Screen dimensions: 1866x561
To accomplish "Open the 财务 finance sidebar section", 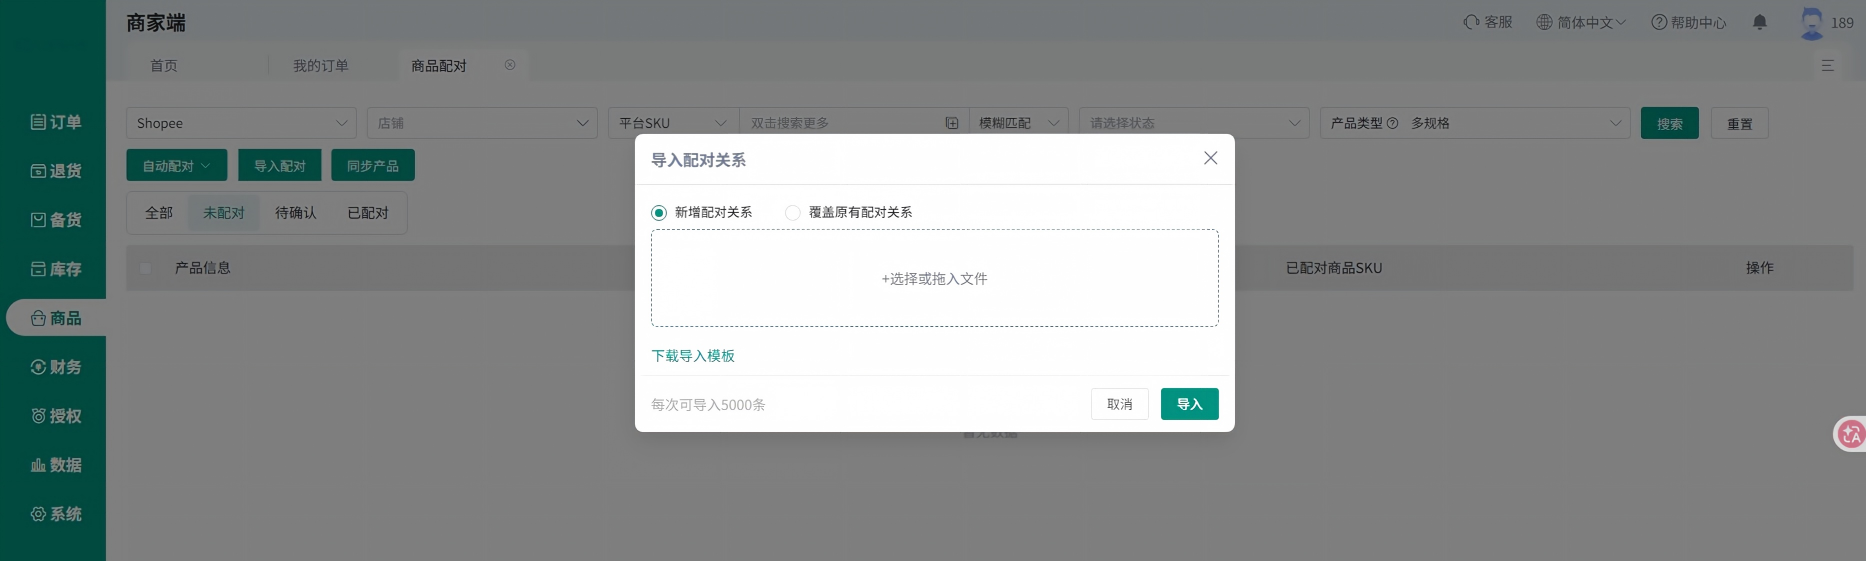I will pos(56,367).
